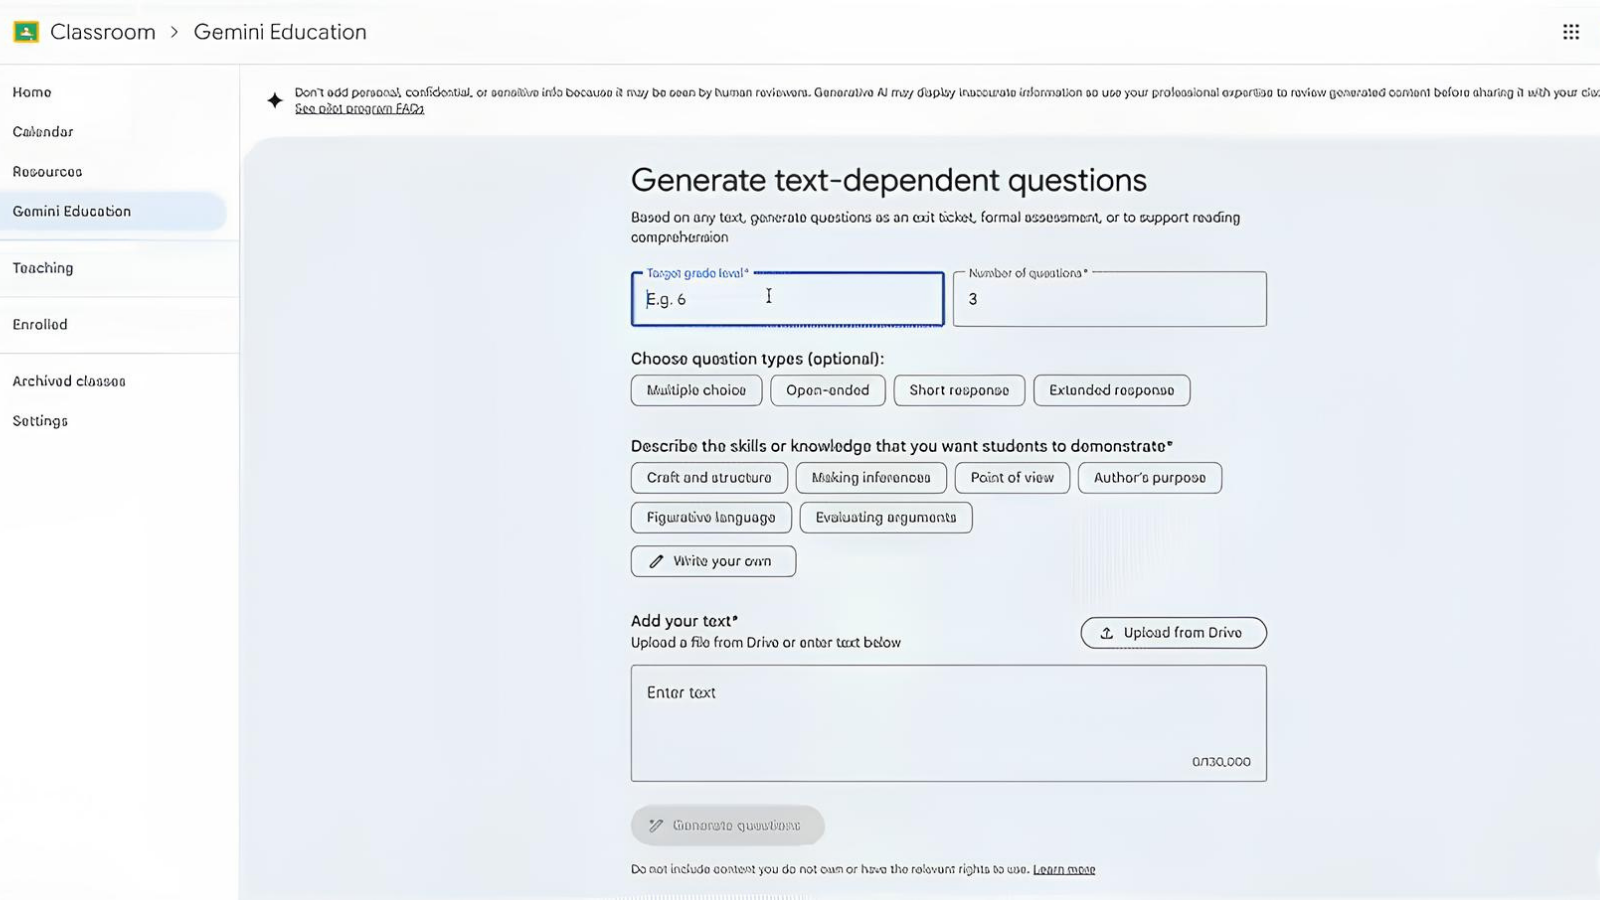Click the pencil icon on Write your own
1600x900 pixels.
pyautogui.click(x=656, y=562)
